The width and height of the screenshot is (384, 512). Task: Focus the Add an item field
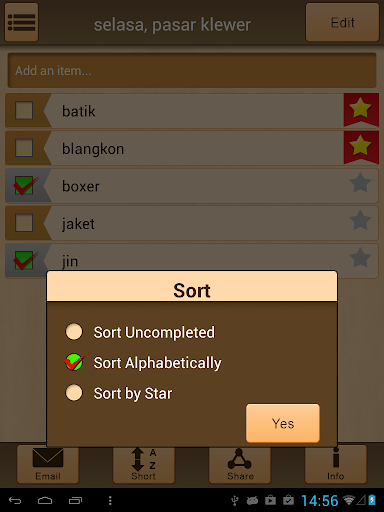click(x=192, y=70)
